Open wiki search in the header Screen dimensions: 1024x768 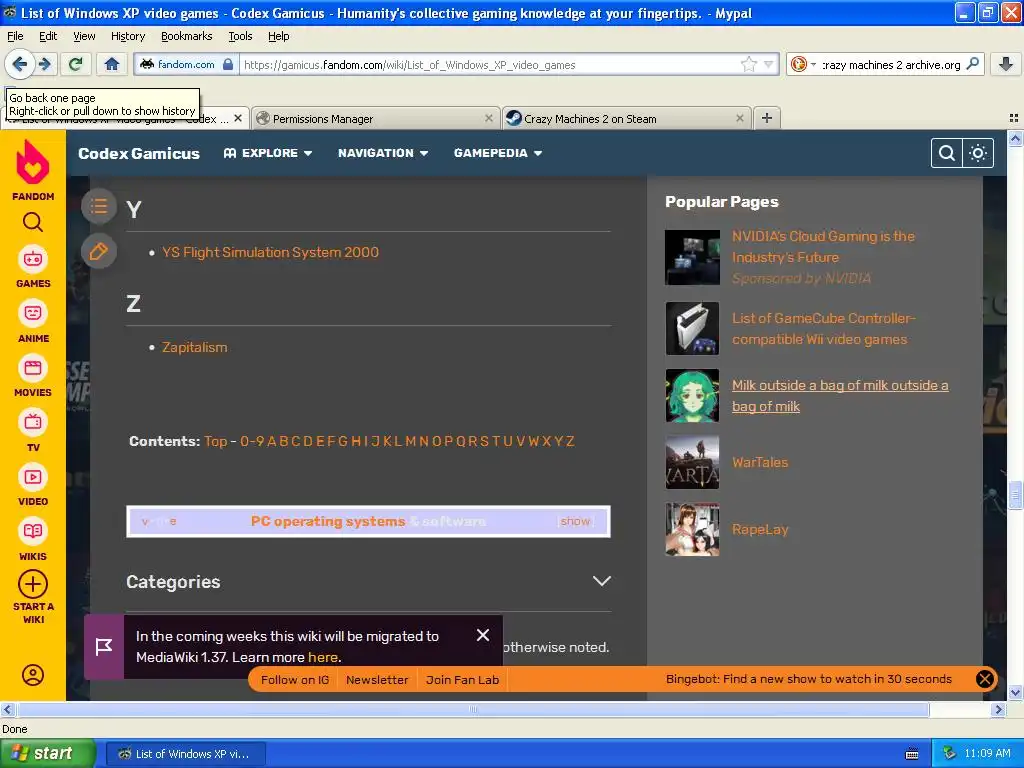(946, 153)
